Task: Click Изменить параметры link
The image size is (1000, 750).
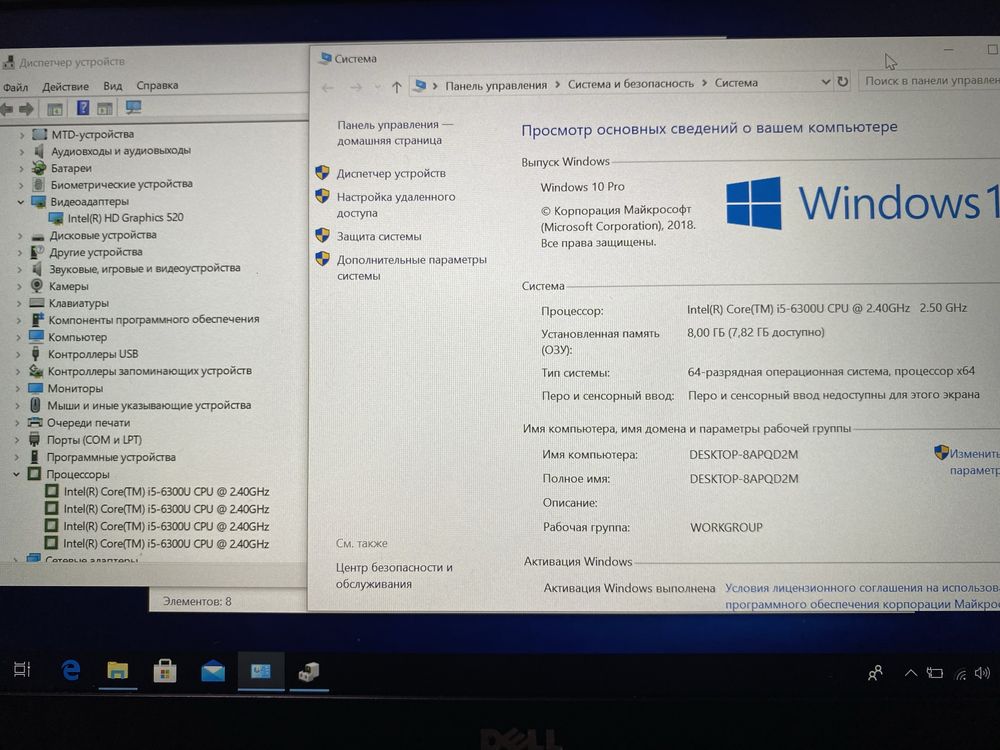Action: tap(974, 462)
